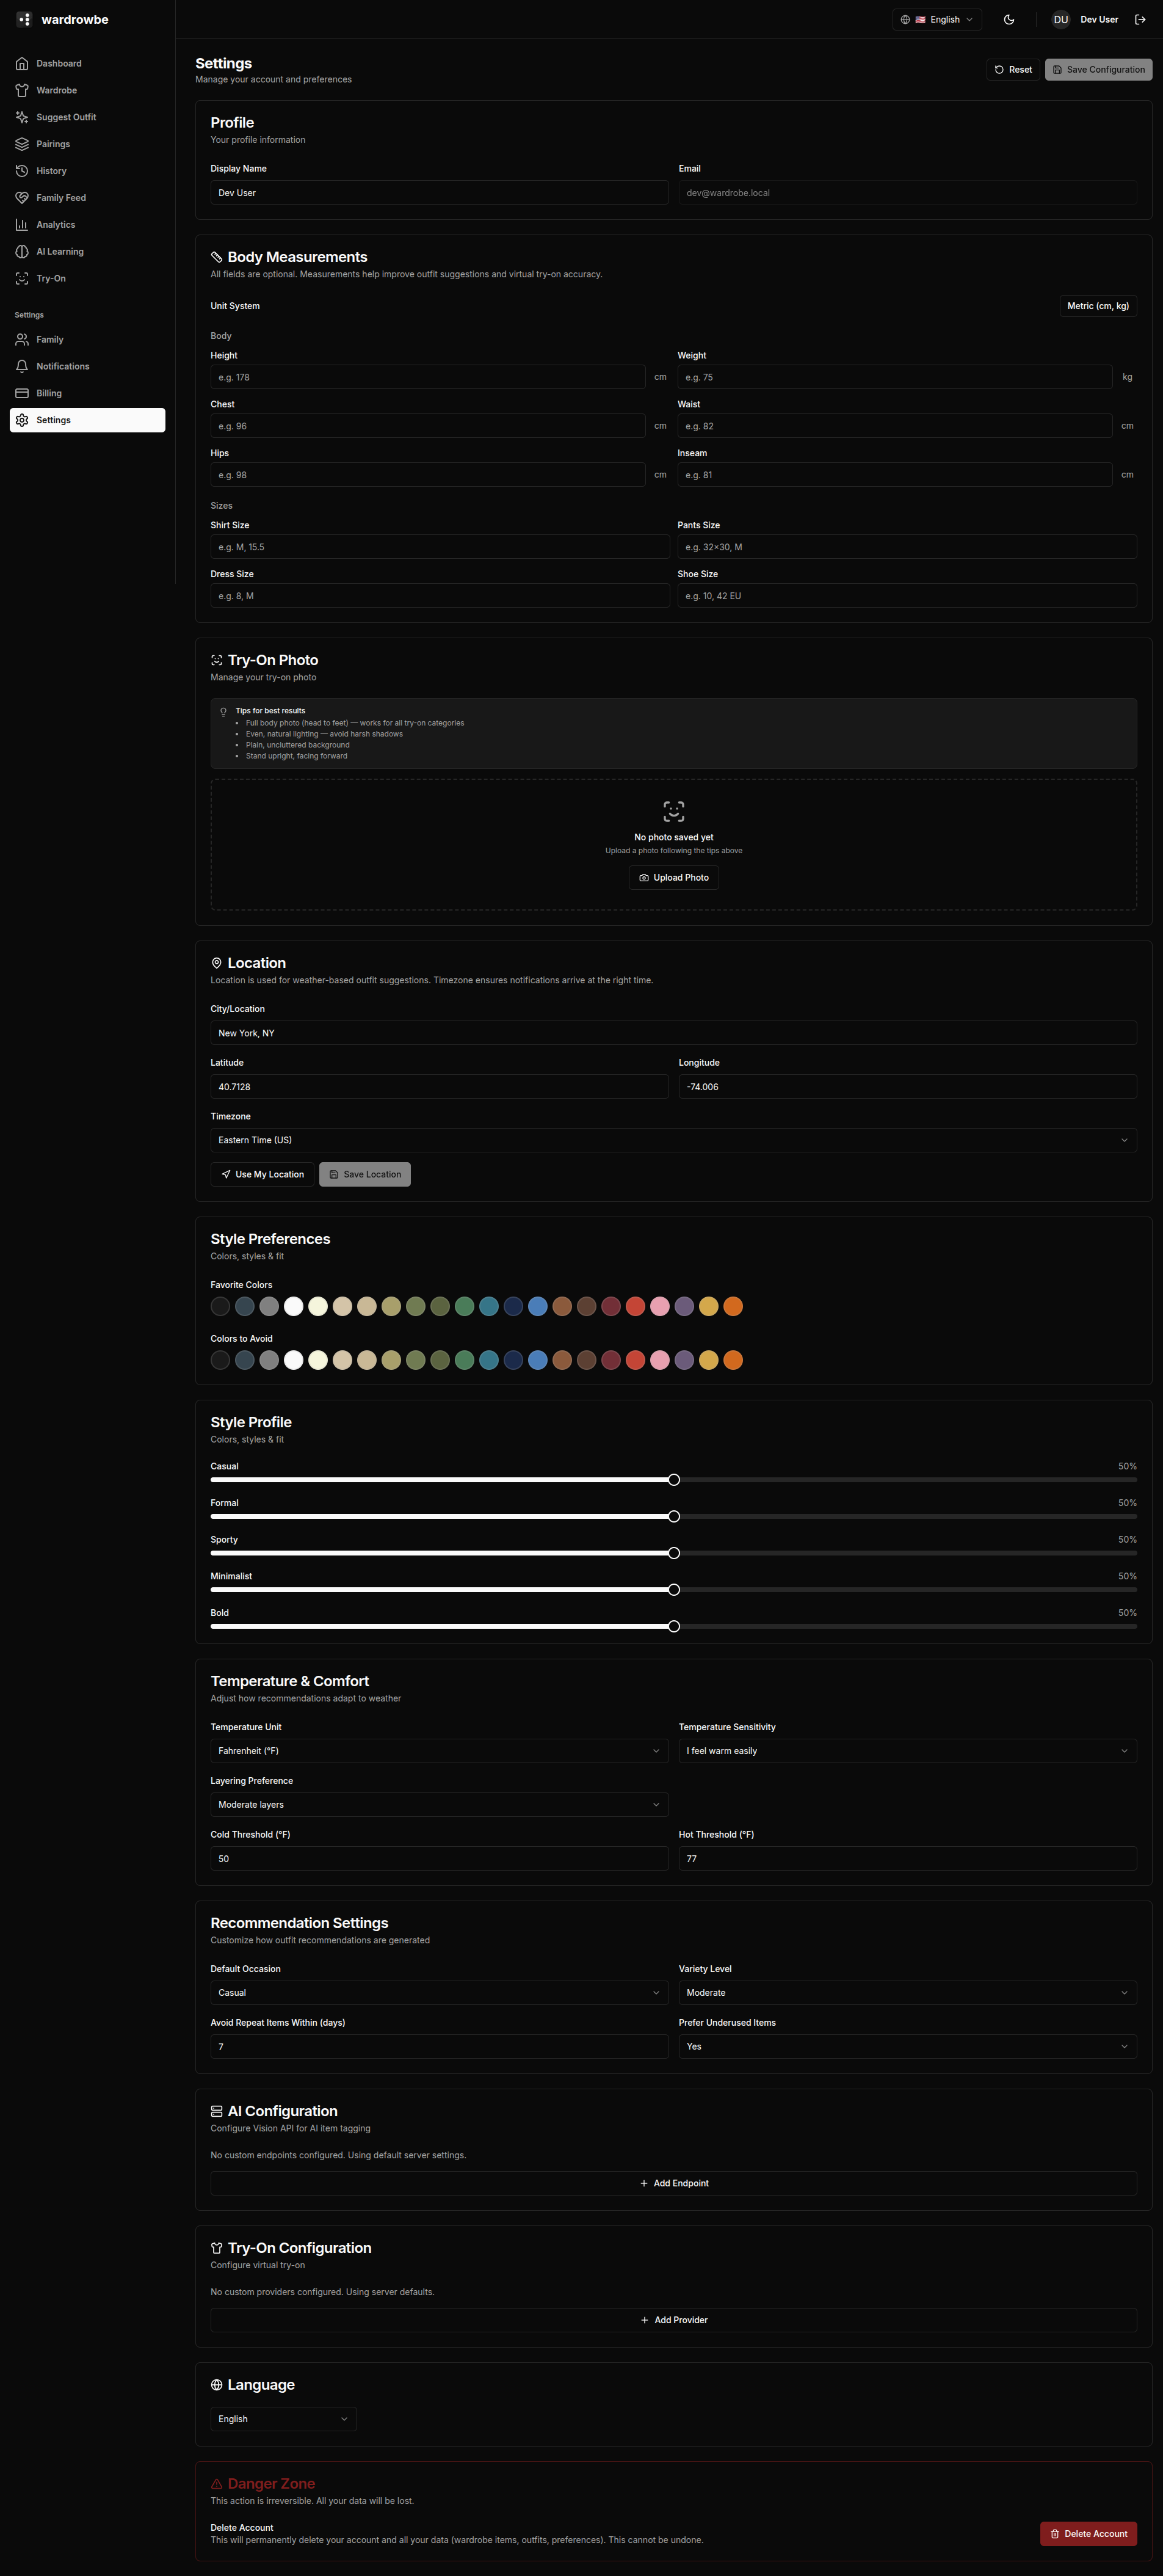Open the Variety Level dropdown
Image resolution: width=1163 pixels, height=2576 pixels.
(905, 1992)
